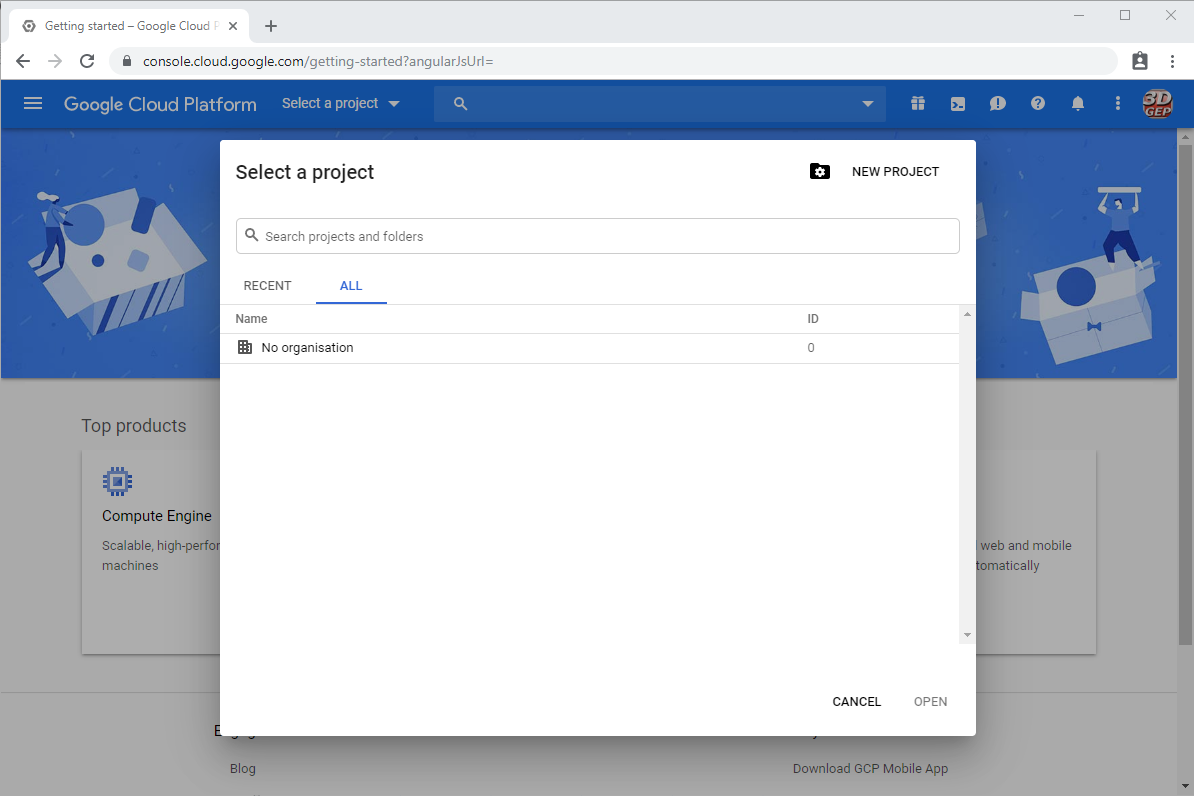Image resolution: width=1194 pixels, height=796 pixels.
Task: Open Chrome three-dot menu
Action: [1172, 61]
